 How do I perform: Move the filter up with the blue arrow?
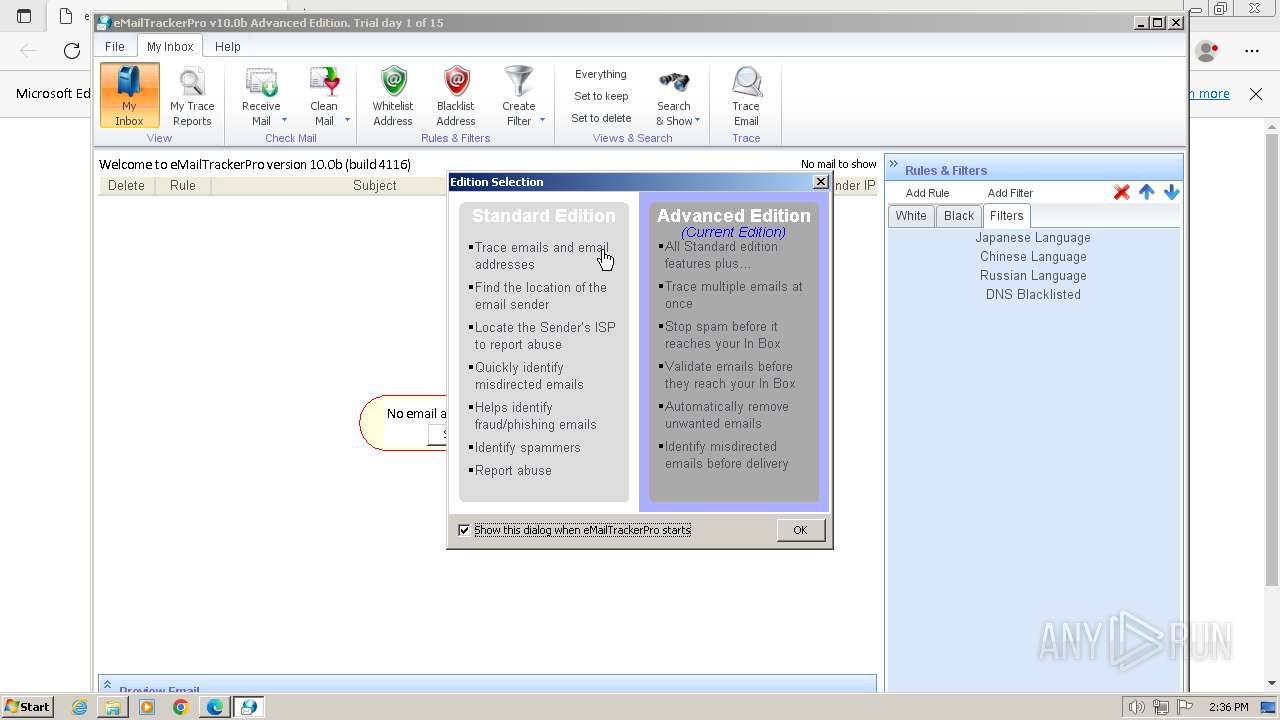1147,192
